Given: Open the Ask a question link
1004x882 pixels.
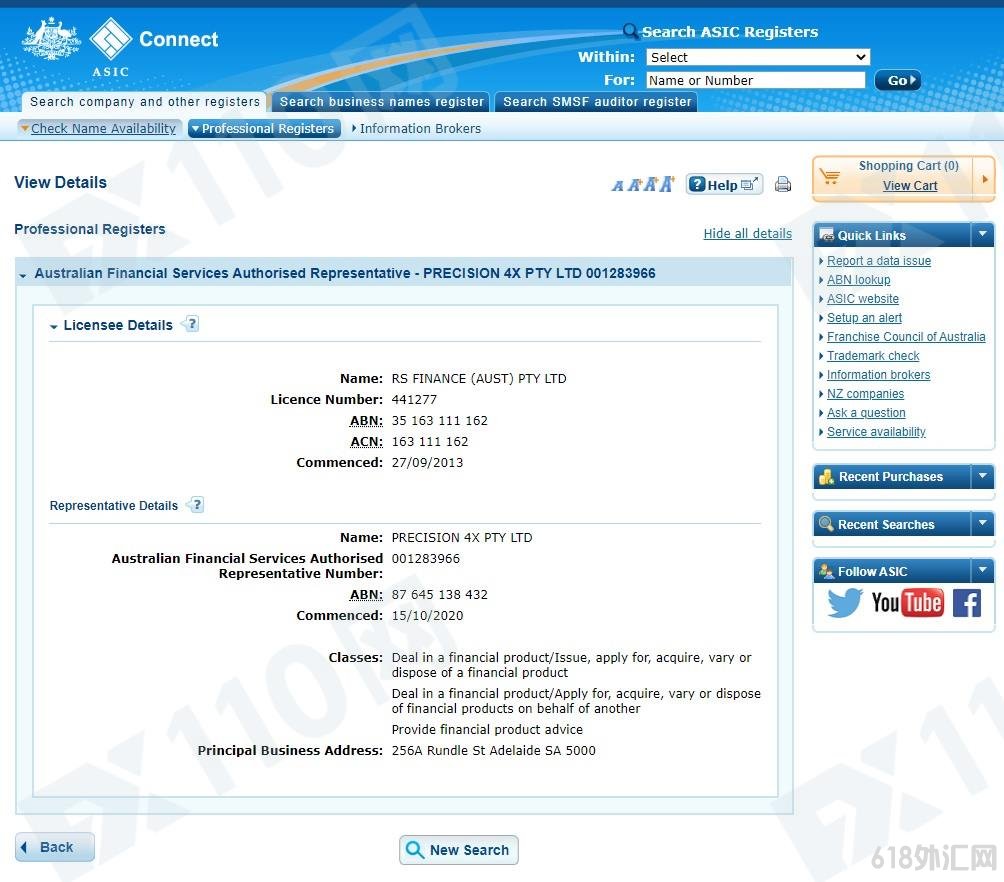Looking at the screenshot, I should (x=866, y=412).
